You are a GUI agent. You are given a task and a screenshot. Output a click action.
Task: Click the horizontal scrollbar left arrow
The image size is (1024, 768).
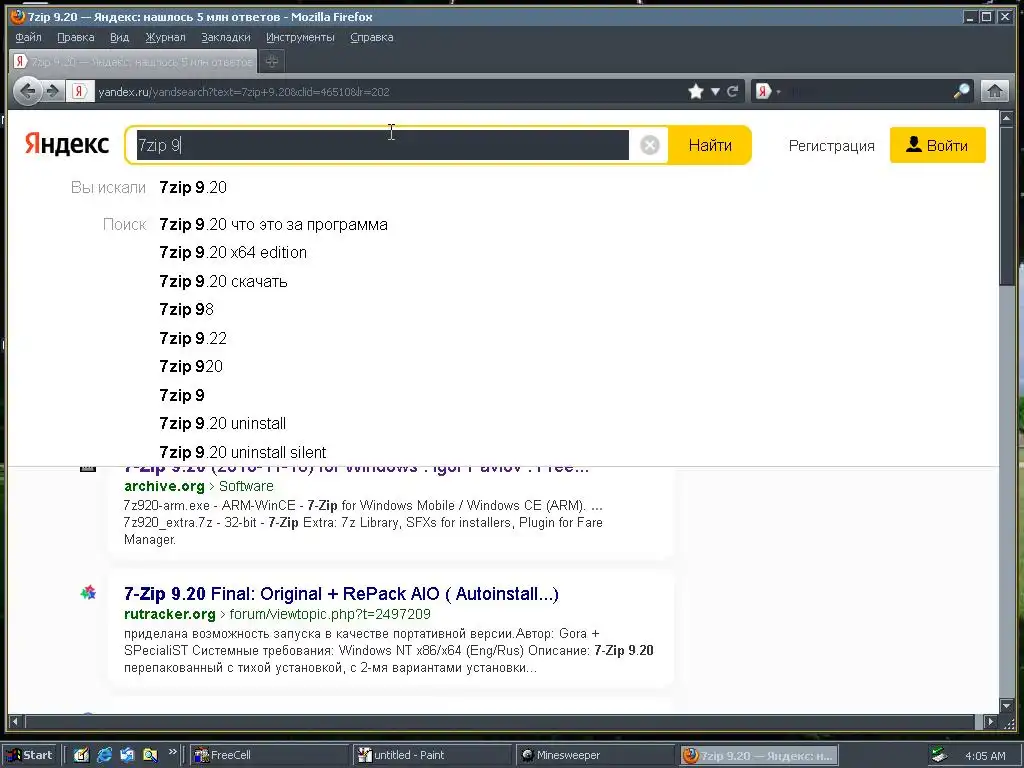click(15, 722)
